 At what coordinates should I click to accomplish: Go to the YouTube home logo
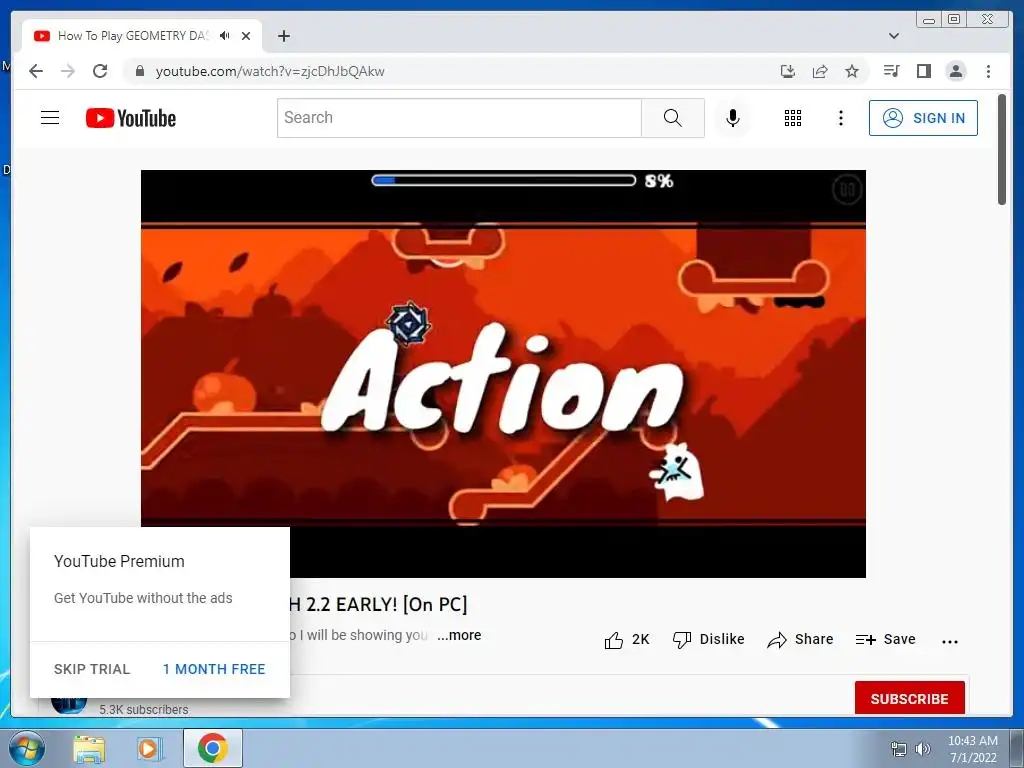point(131,118)
